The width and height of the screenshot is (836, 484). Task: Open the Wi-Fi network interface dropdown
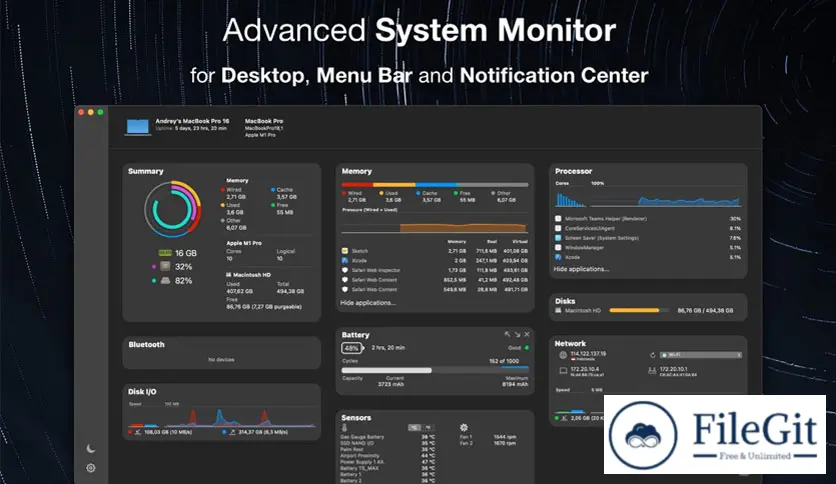point(701,355)
